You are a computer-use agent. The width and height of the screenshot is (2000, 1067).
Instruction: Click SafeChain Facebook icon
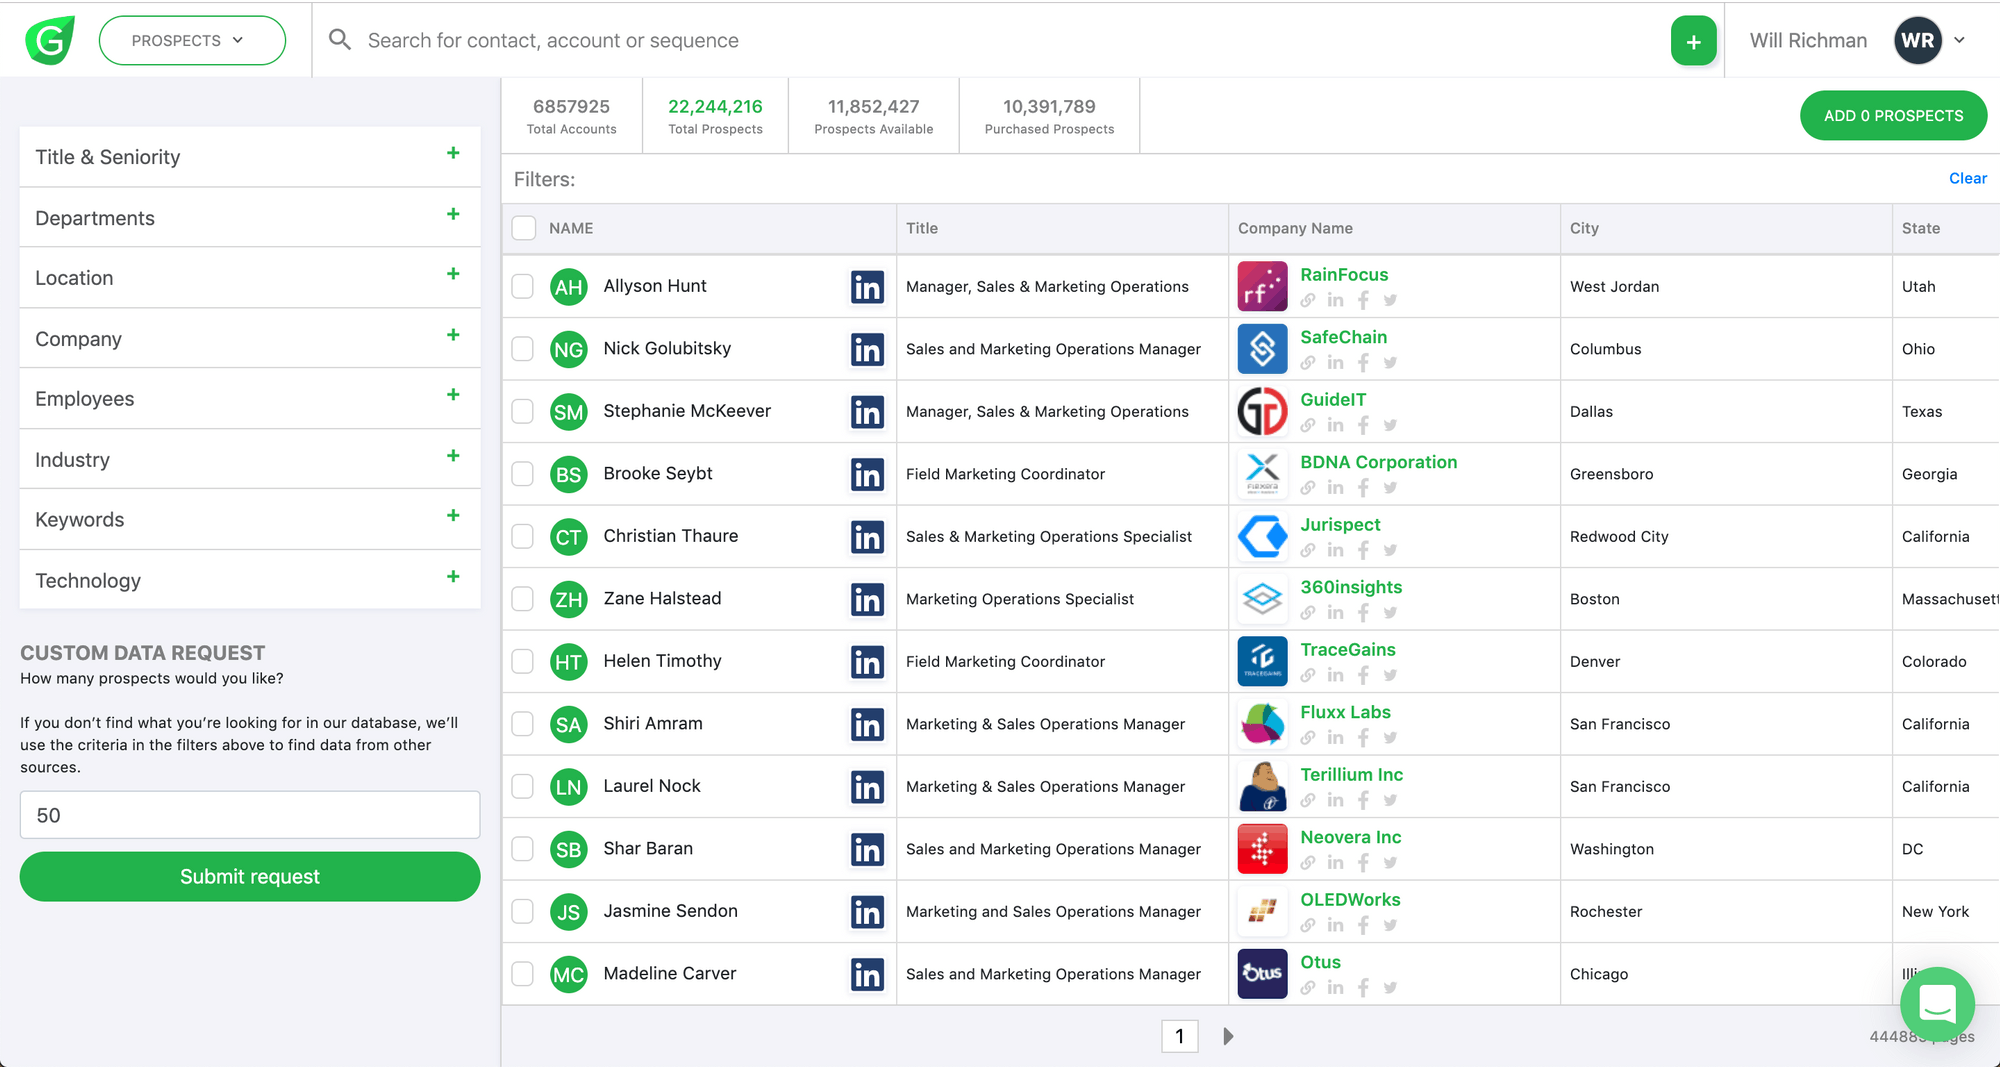(x=1363, y=362)
